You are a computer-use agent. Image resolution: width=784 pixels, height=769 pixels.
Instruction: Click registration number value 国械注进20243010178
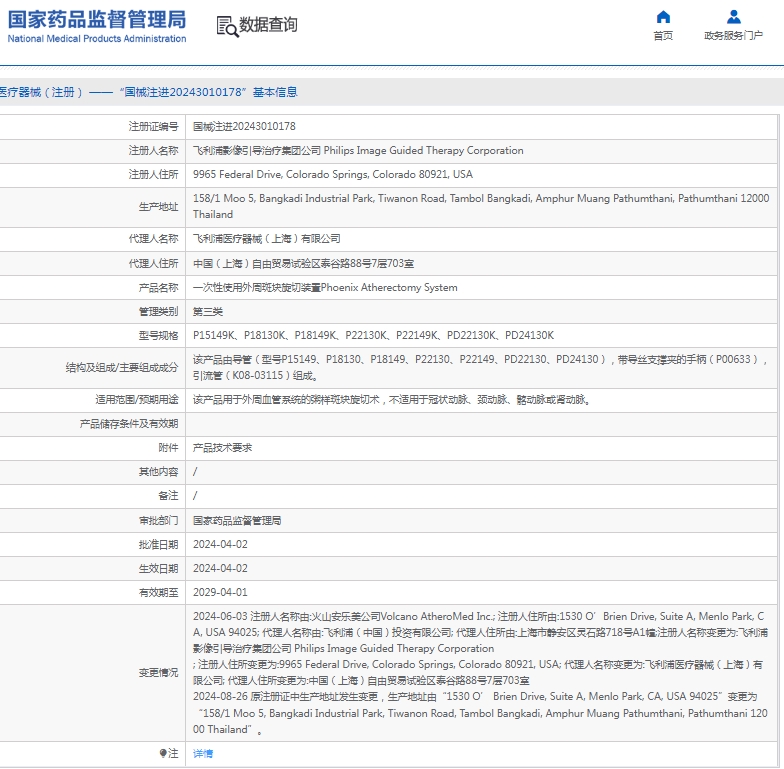pyautogui.click(x=244, y=126)
